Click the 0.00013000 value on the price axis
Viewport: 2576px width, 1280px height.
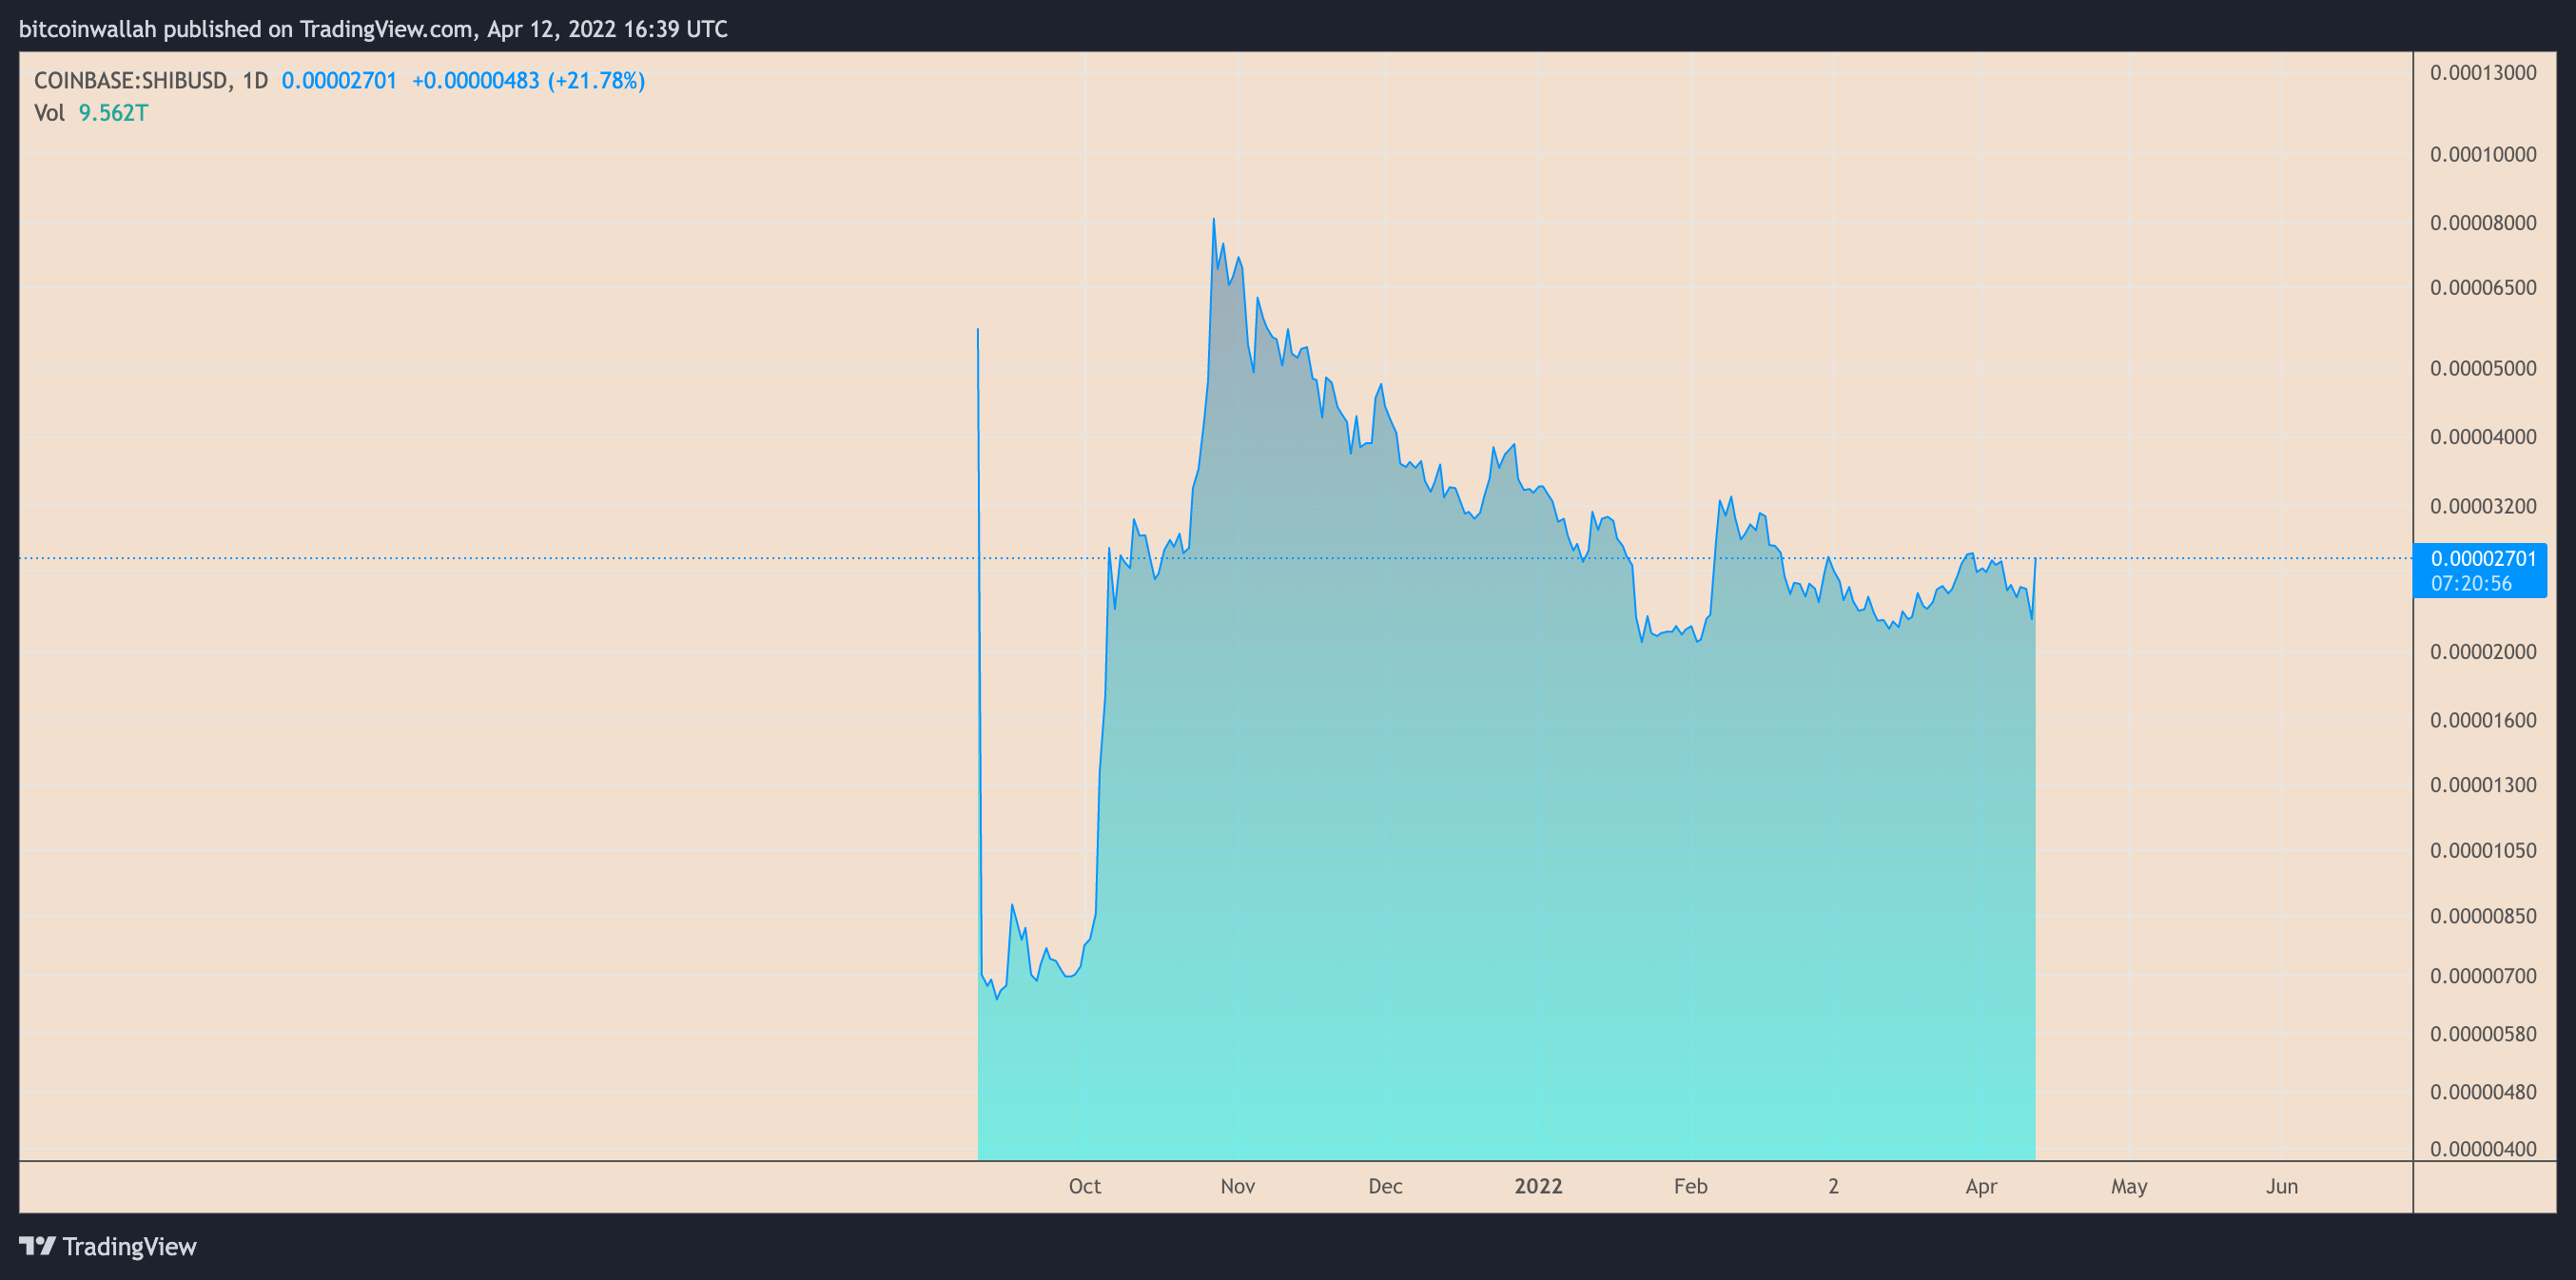click(2484, 72)
